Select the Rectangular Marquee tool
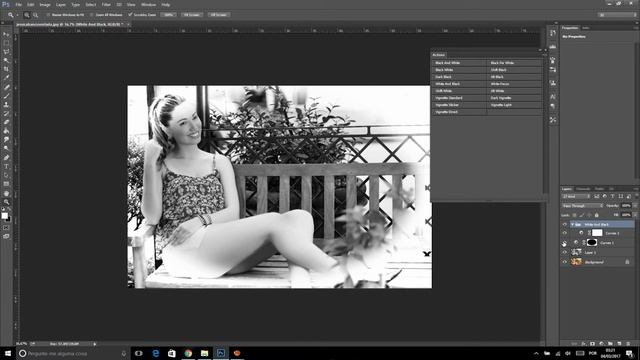This screenshot has height=360, width=640. click(6, 43)
